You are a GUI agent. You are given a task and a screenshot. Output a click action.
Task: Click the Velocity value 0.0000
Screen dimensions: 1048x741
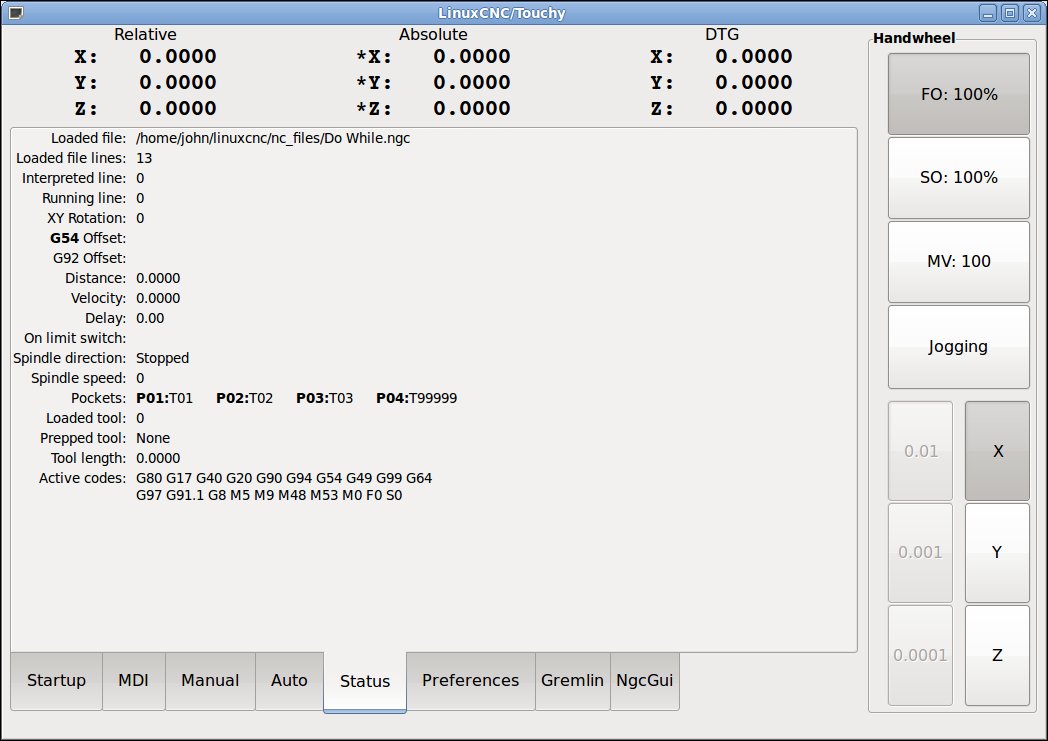[158, 299]
